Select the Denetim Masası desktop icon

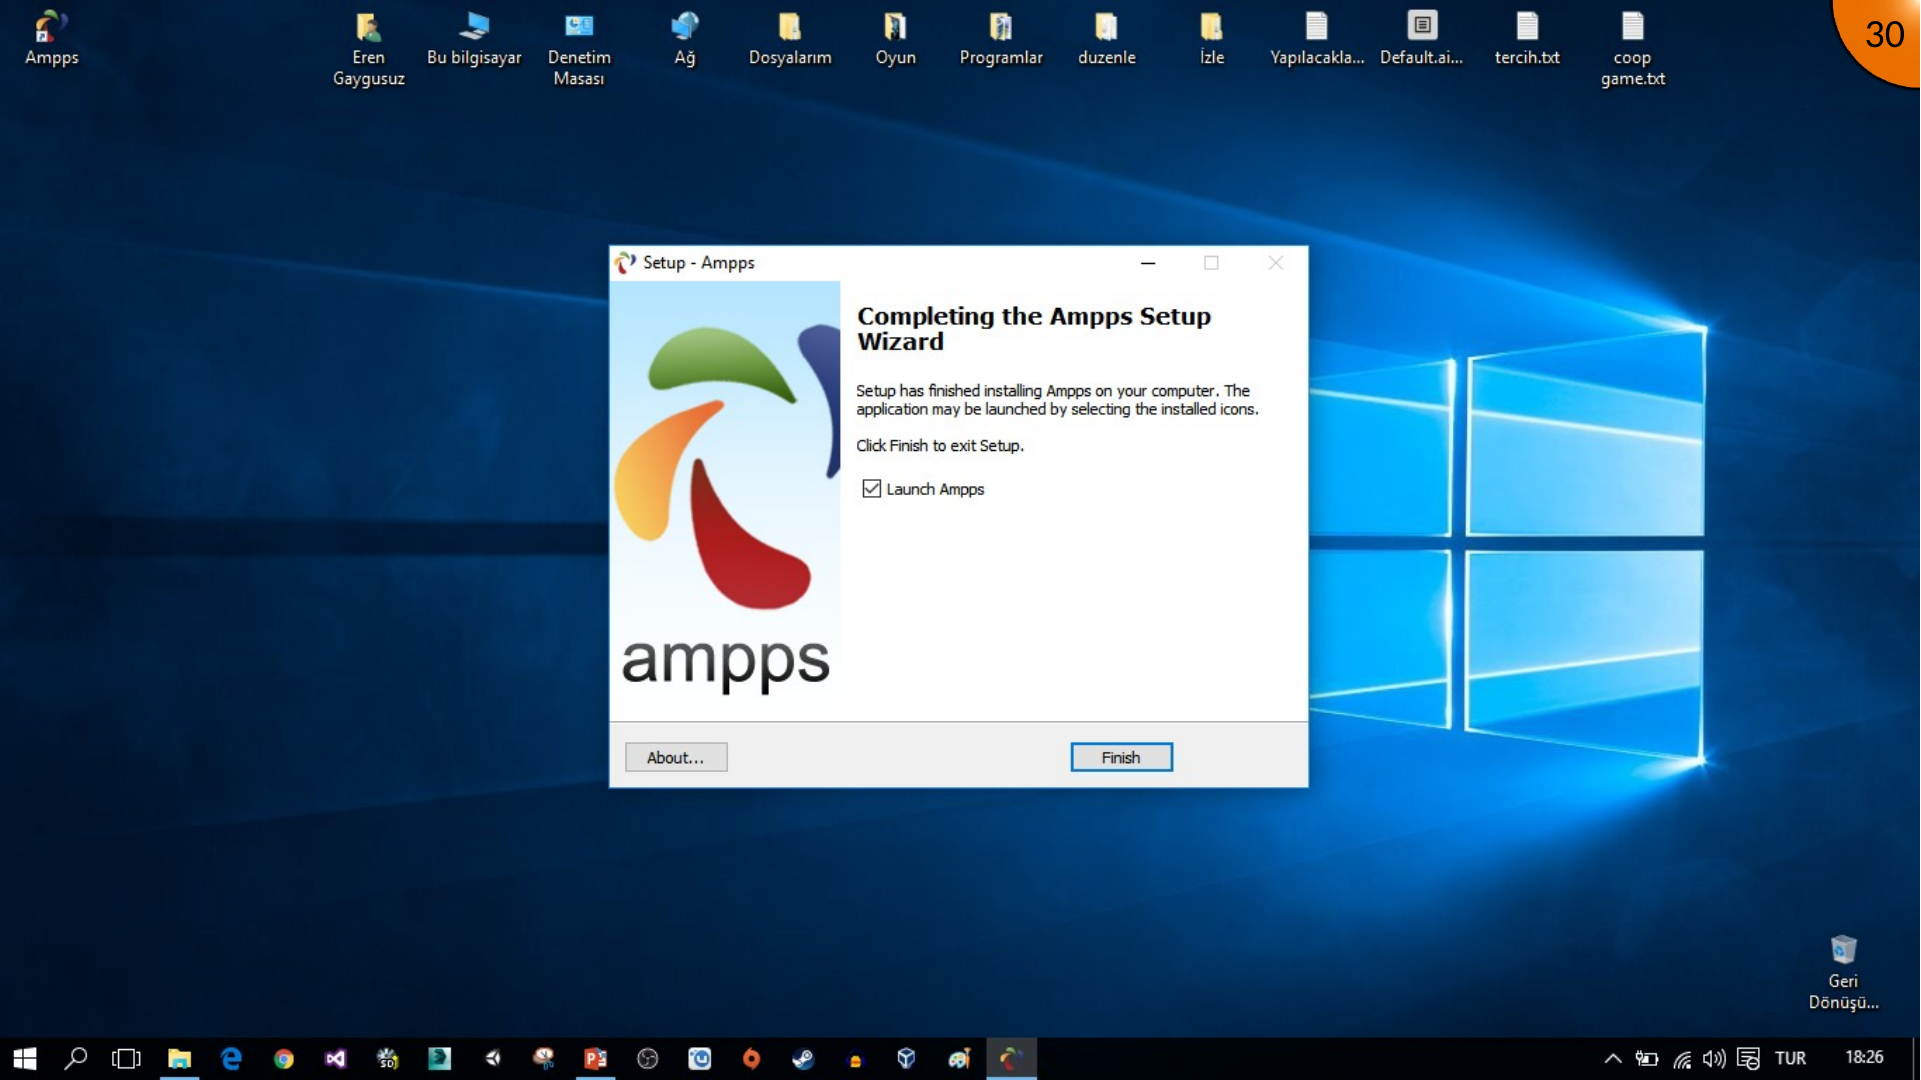(x=579, y=49)
